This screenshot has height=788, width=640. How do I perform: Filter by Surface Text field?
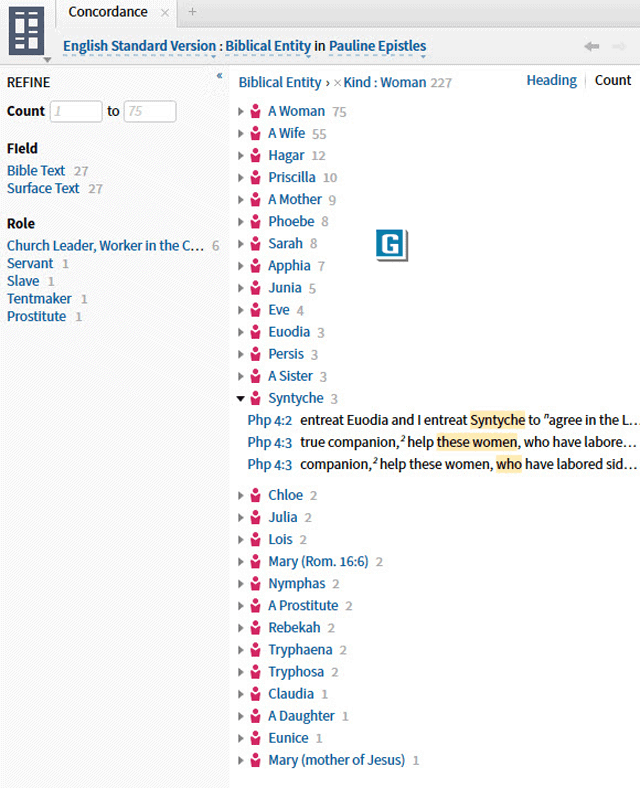coord(43,188)
